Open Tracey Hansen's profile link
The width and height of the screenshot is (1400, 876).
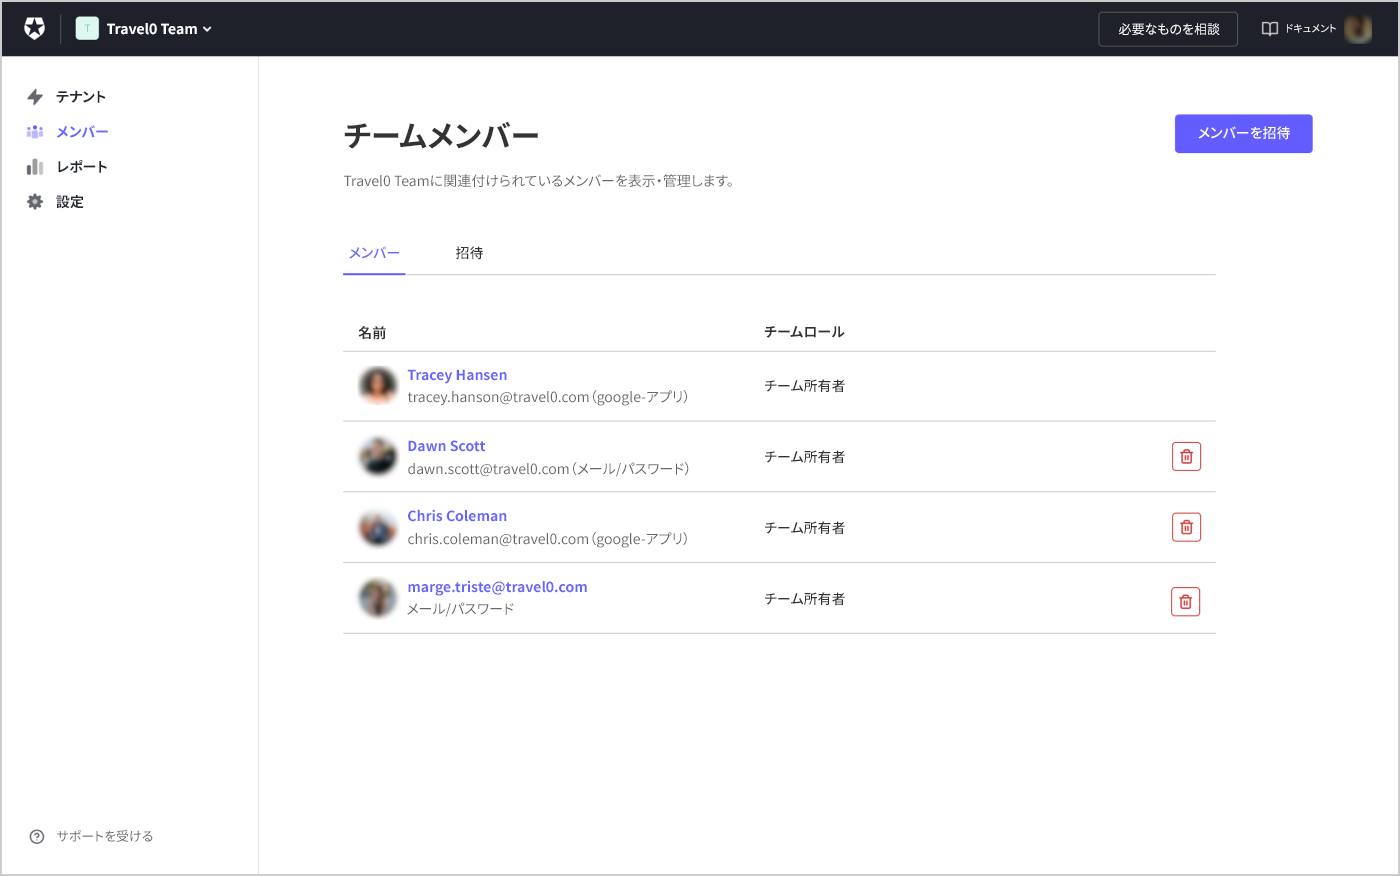[x=457, y=374]
